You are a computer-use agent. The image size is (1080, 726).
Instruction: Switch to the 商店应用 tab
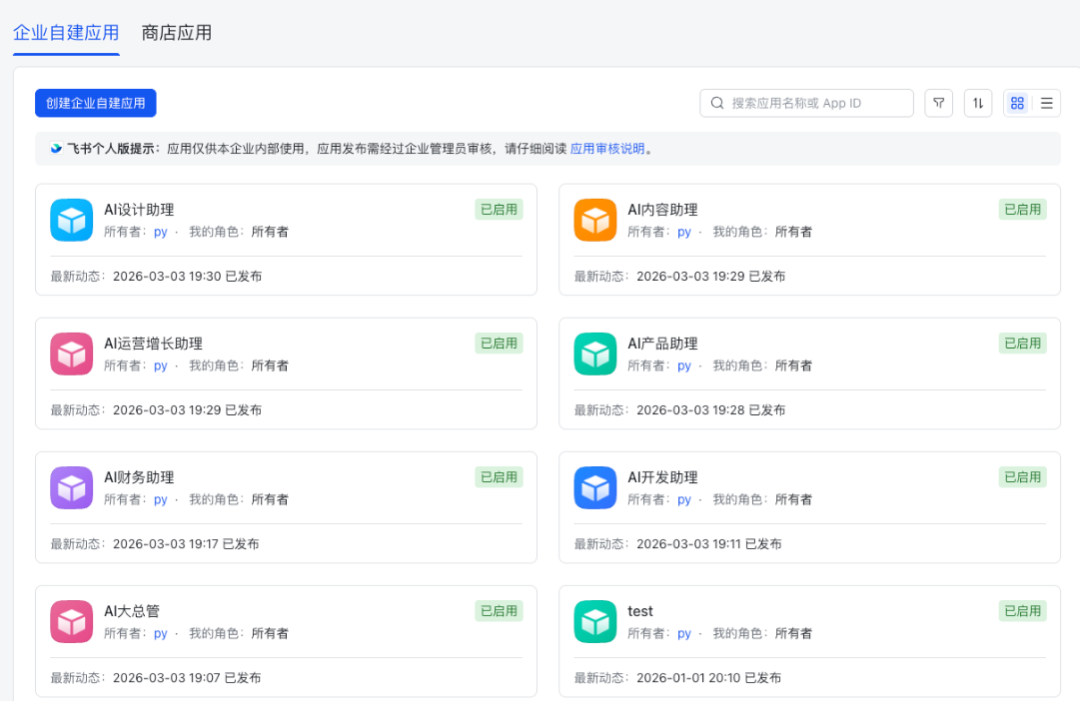click(x=176, y=33)
